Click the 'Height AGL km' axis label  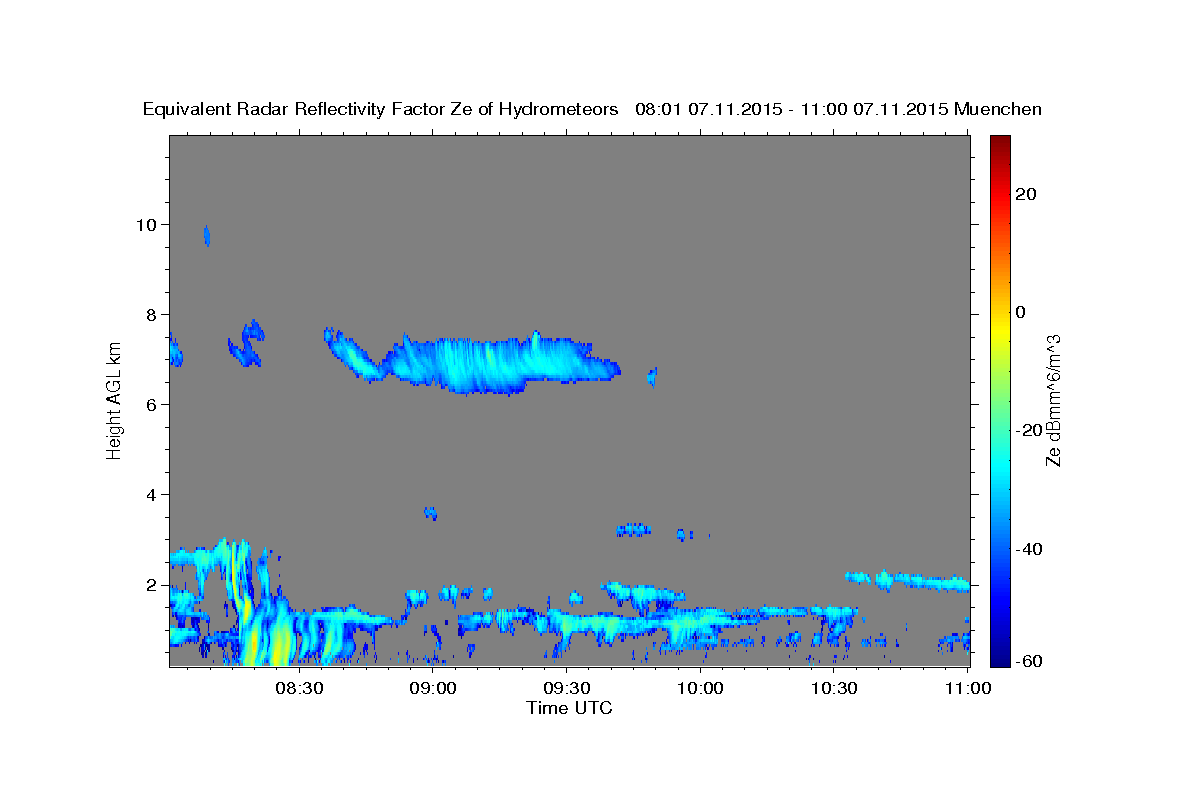115,400
